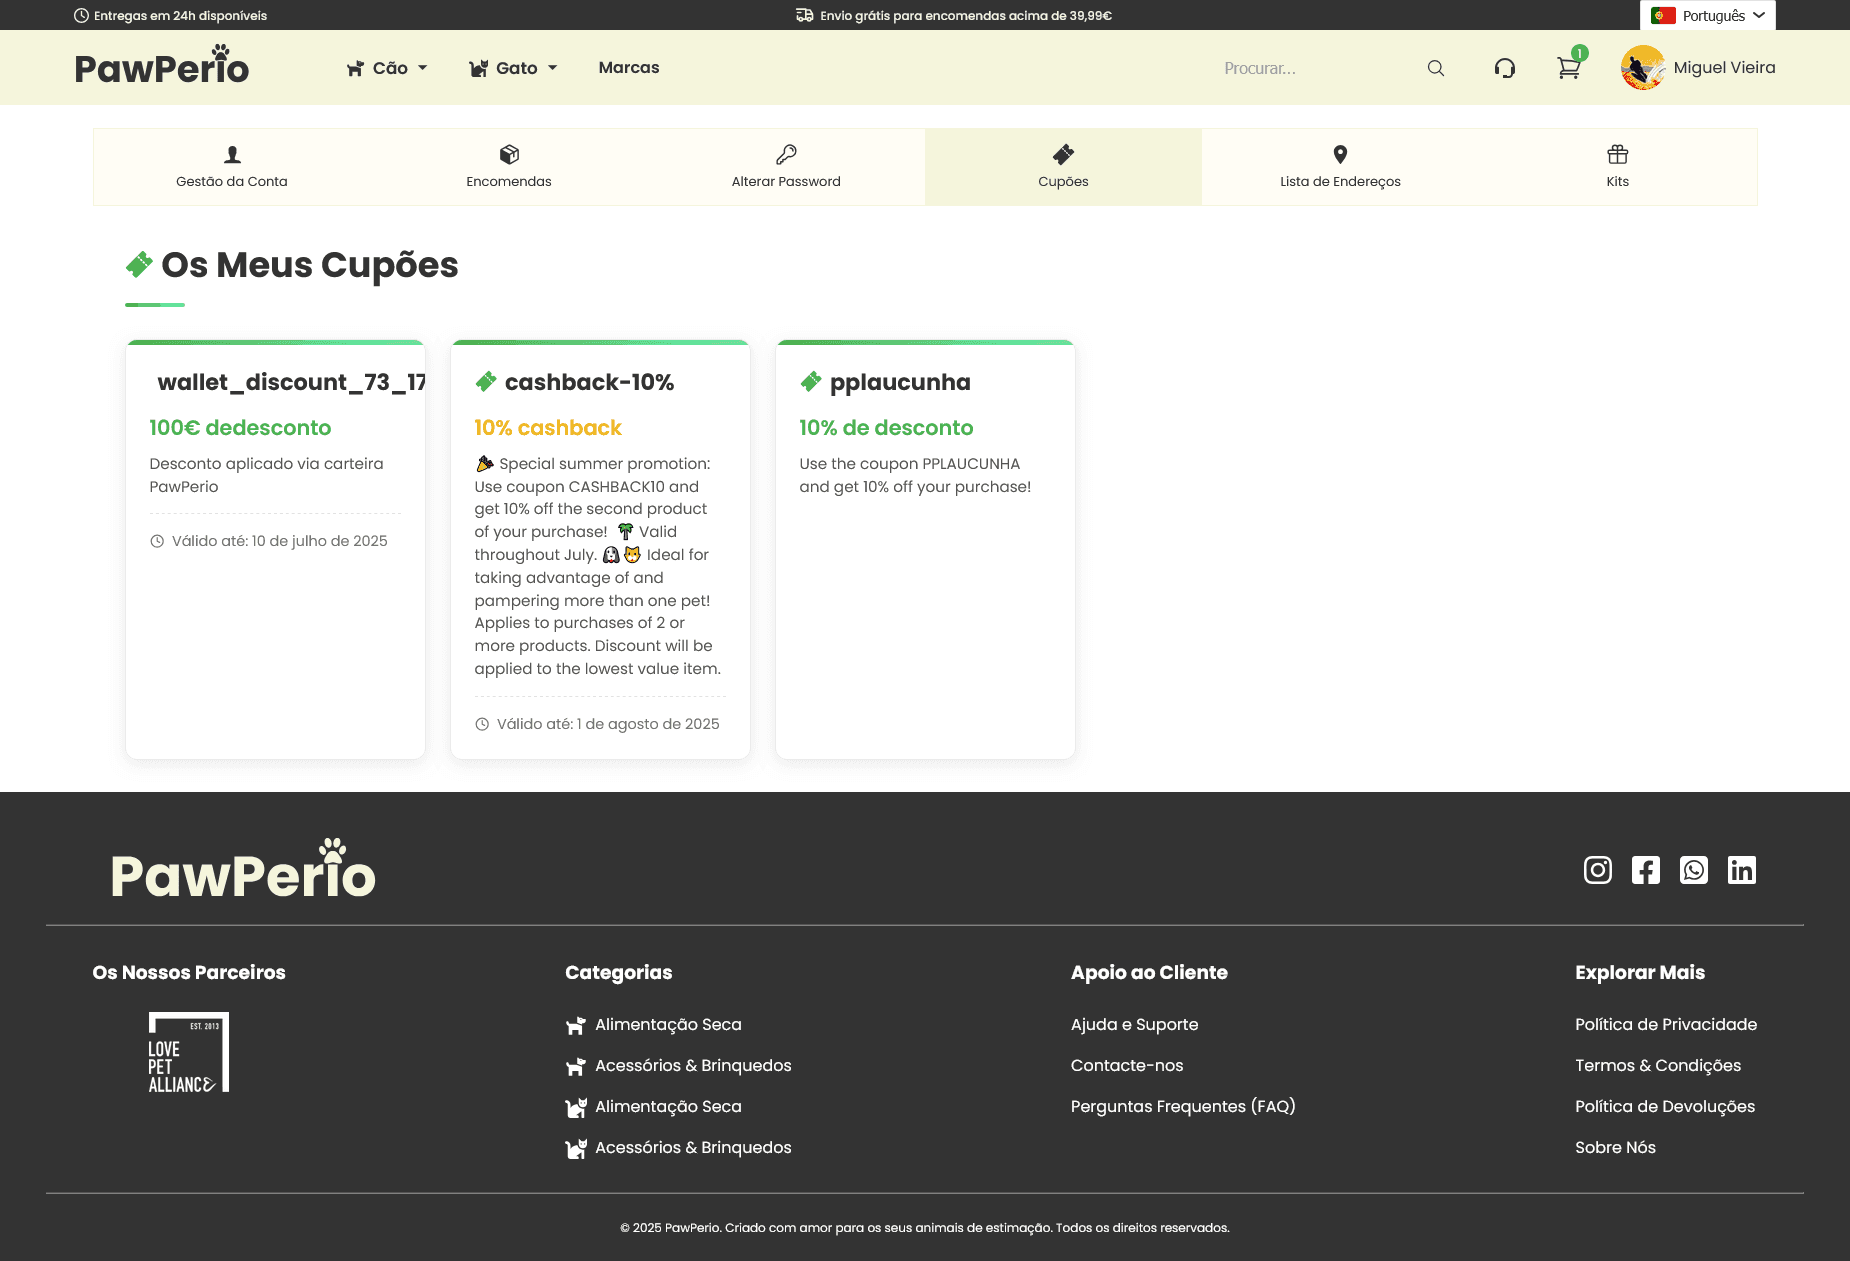The height and width of the screenshot is (1261, 1850).
Task: Open the Política de Privacidade page
Action: pyautogui.click(x=1665, y=1024)
